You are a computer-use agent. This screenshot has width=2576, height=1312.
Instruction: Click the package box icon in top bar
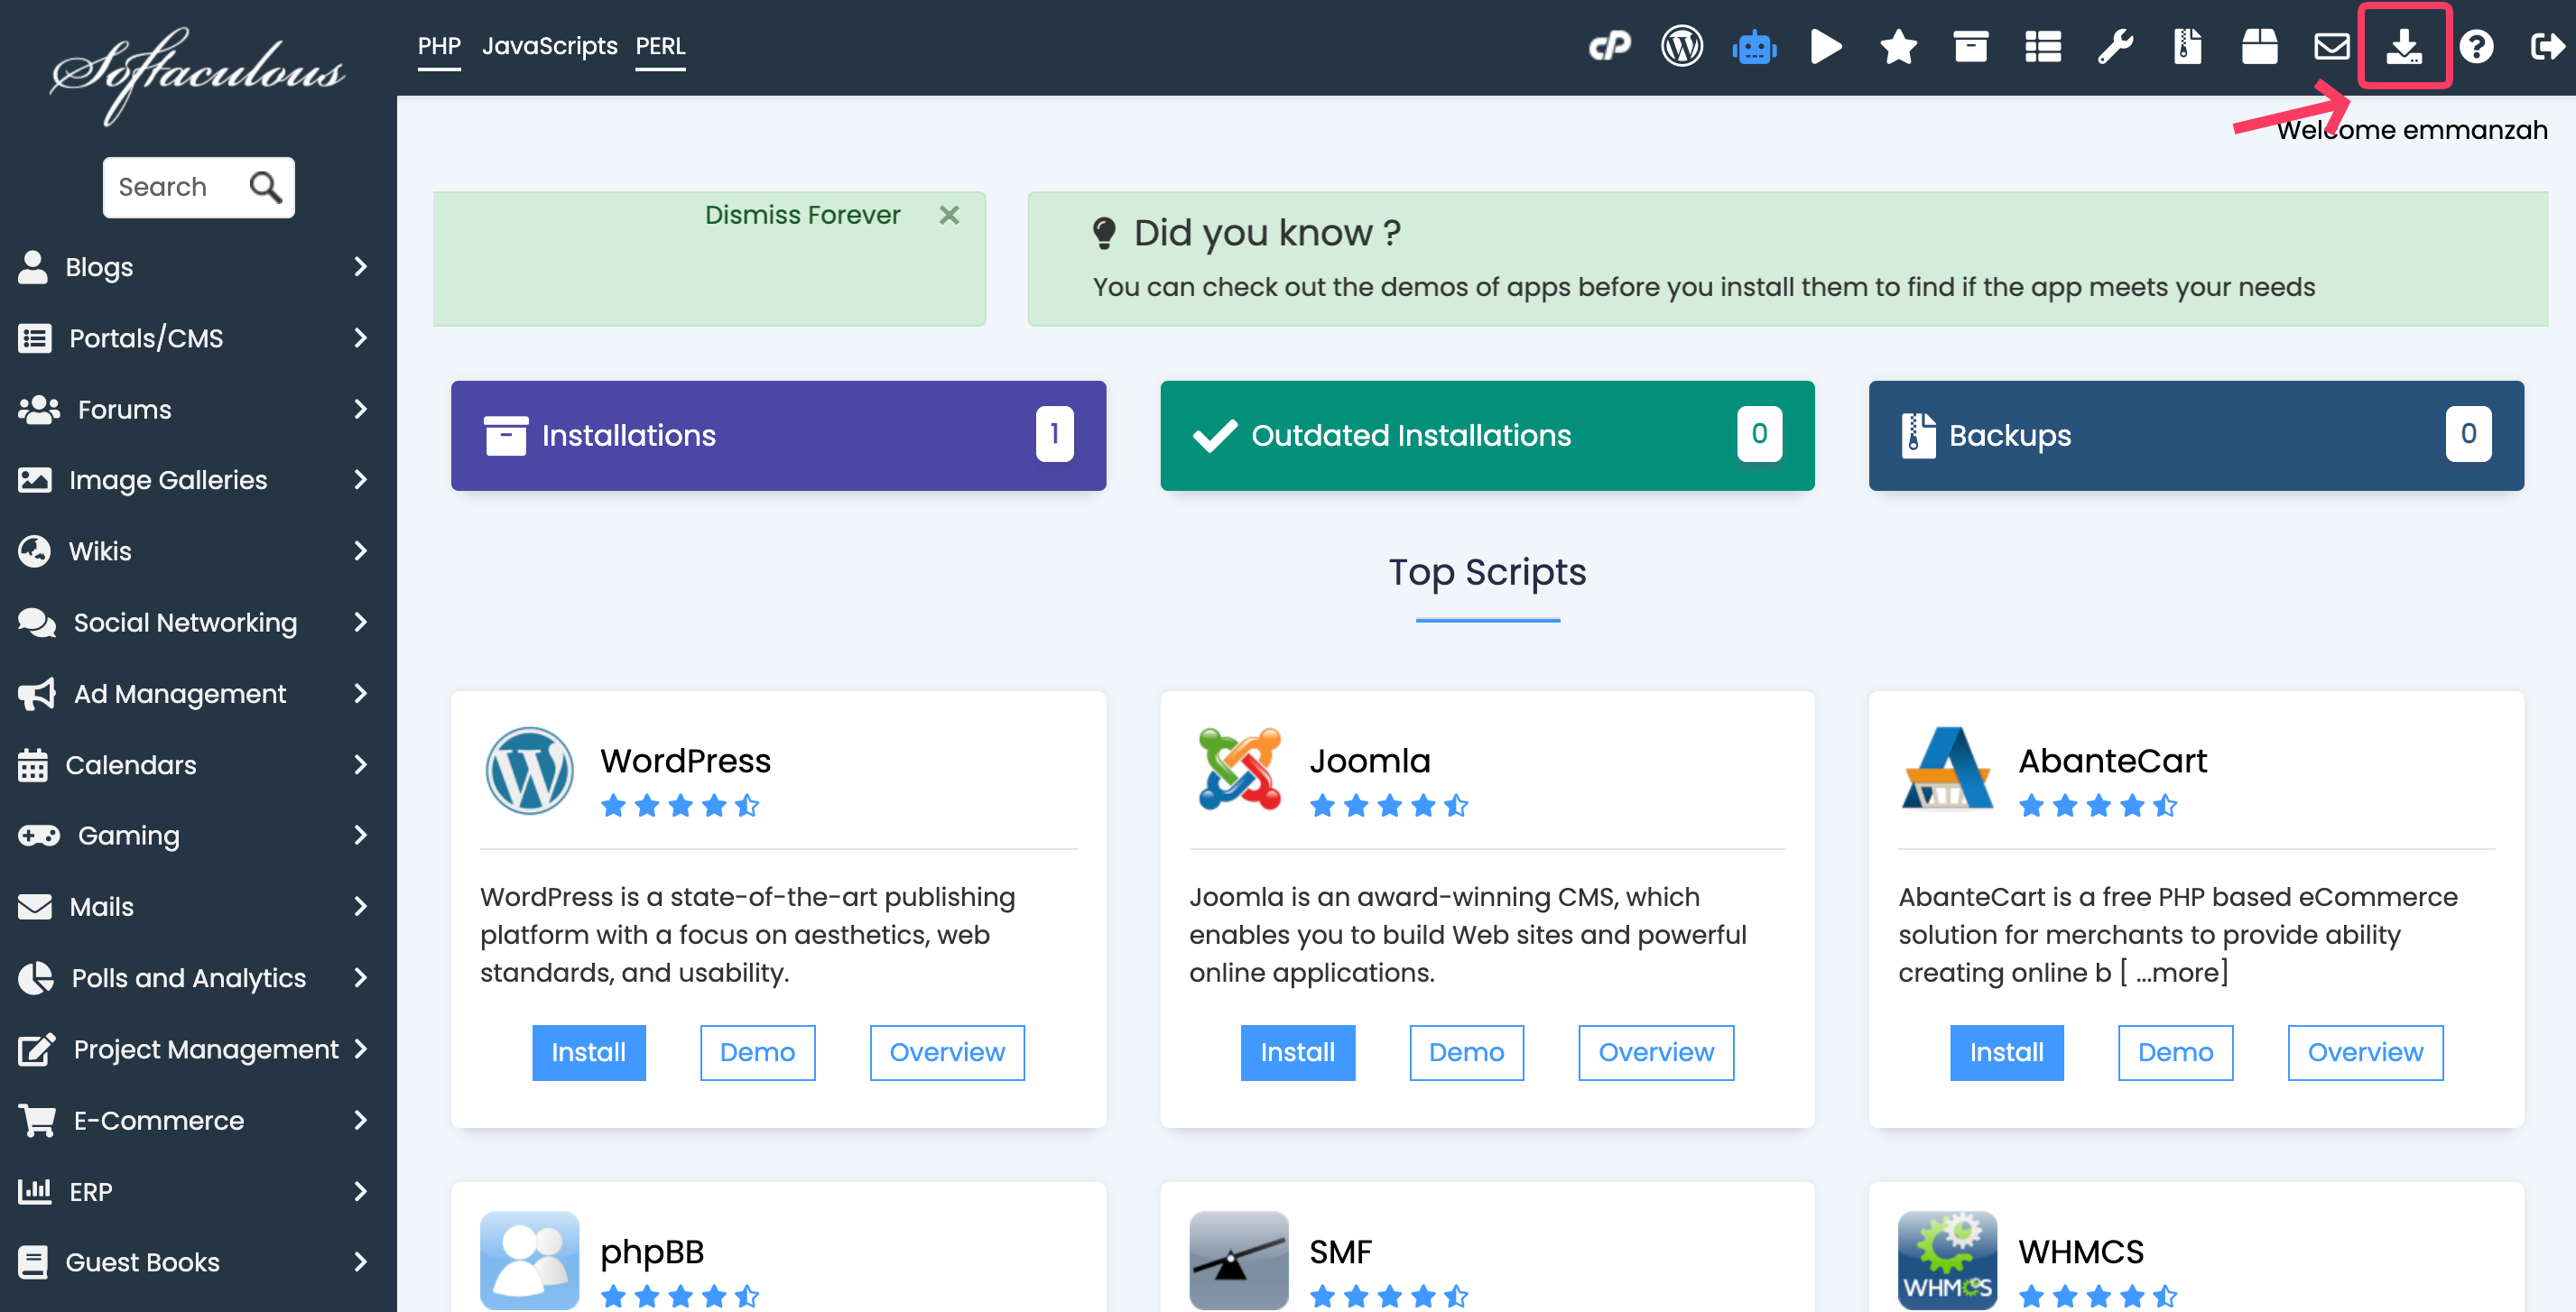tap(2259, 46)
